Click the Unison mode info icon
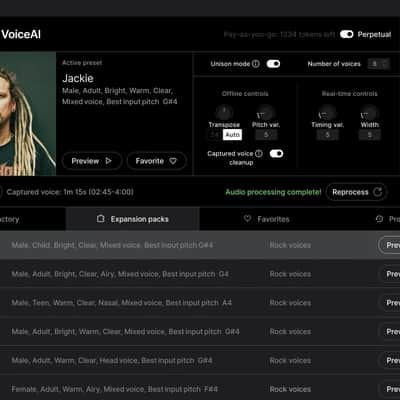This screenshot has height=400, width=400. point(256,64)
